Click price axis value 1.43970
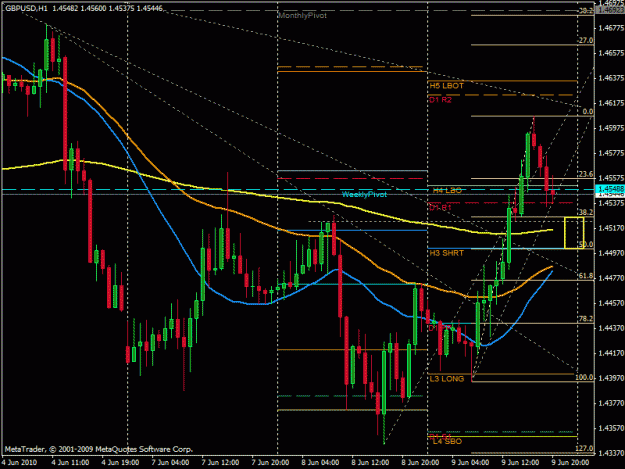The image size is (625, 469). (611, 378)
